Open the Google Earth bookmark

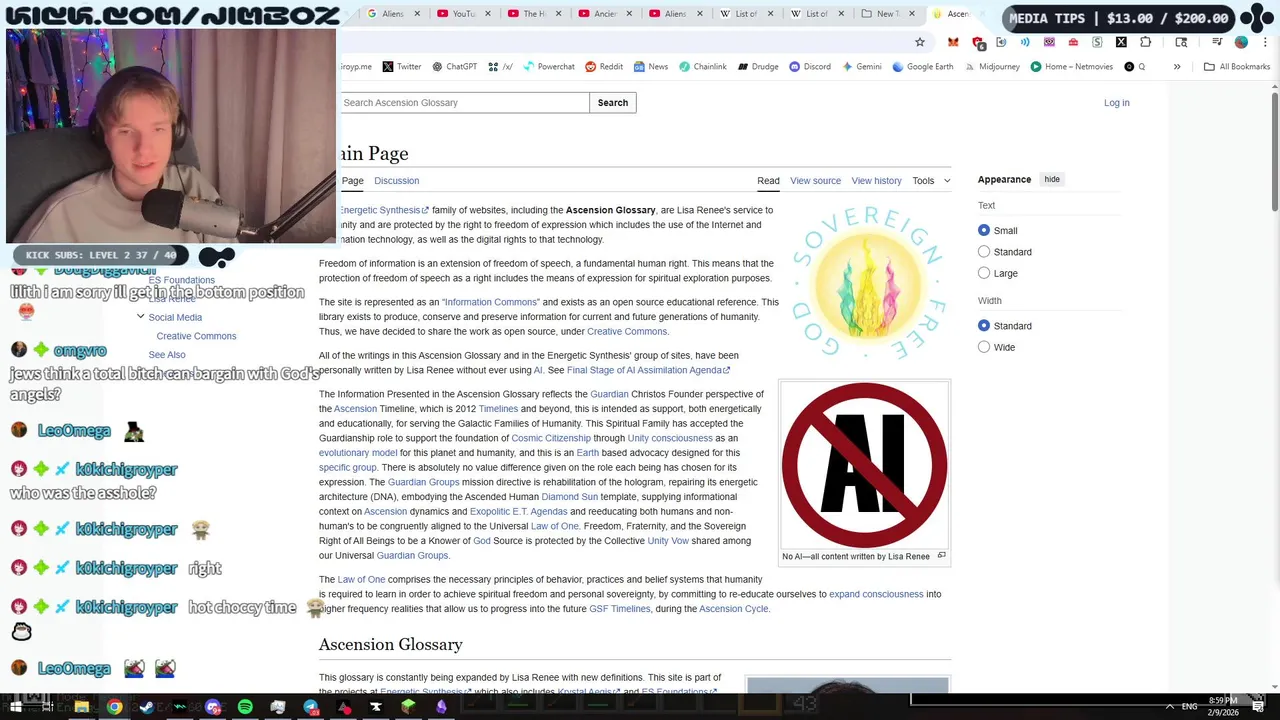pos(923,67)
